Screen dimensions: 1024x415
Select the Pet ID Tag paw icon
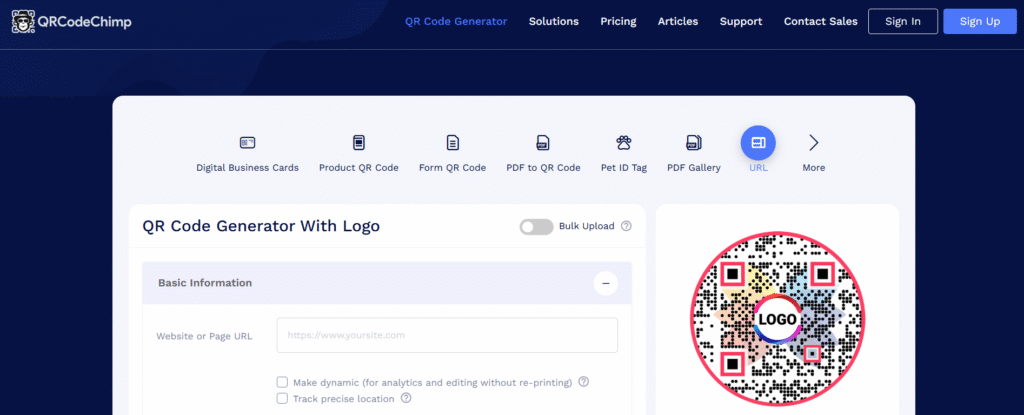coord(624,142)
